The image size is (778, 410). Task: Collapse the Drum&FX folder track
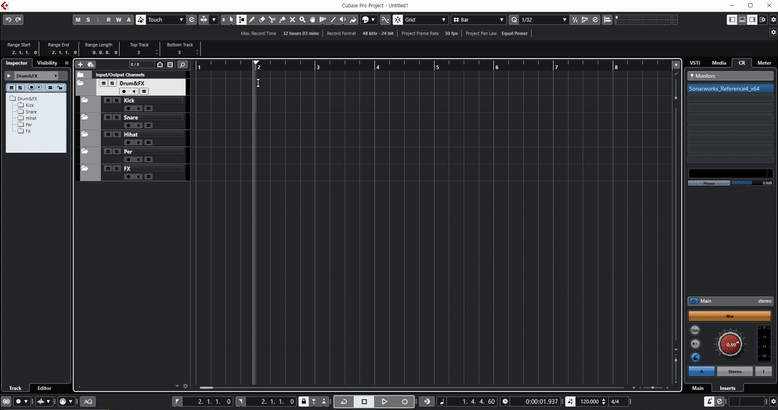coord(80,83)
